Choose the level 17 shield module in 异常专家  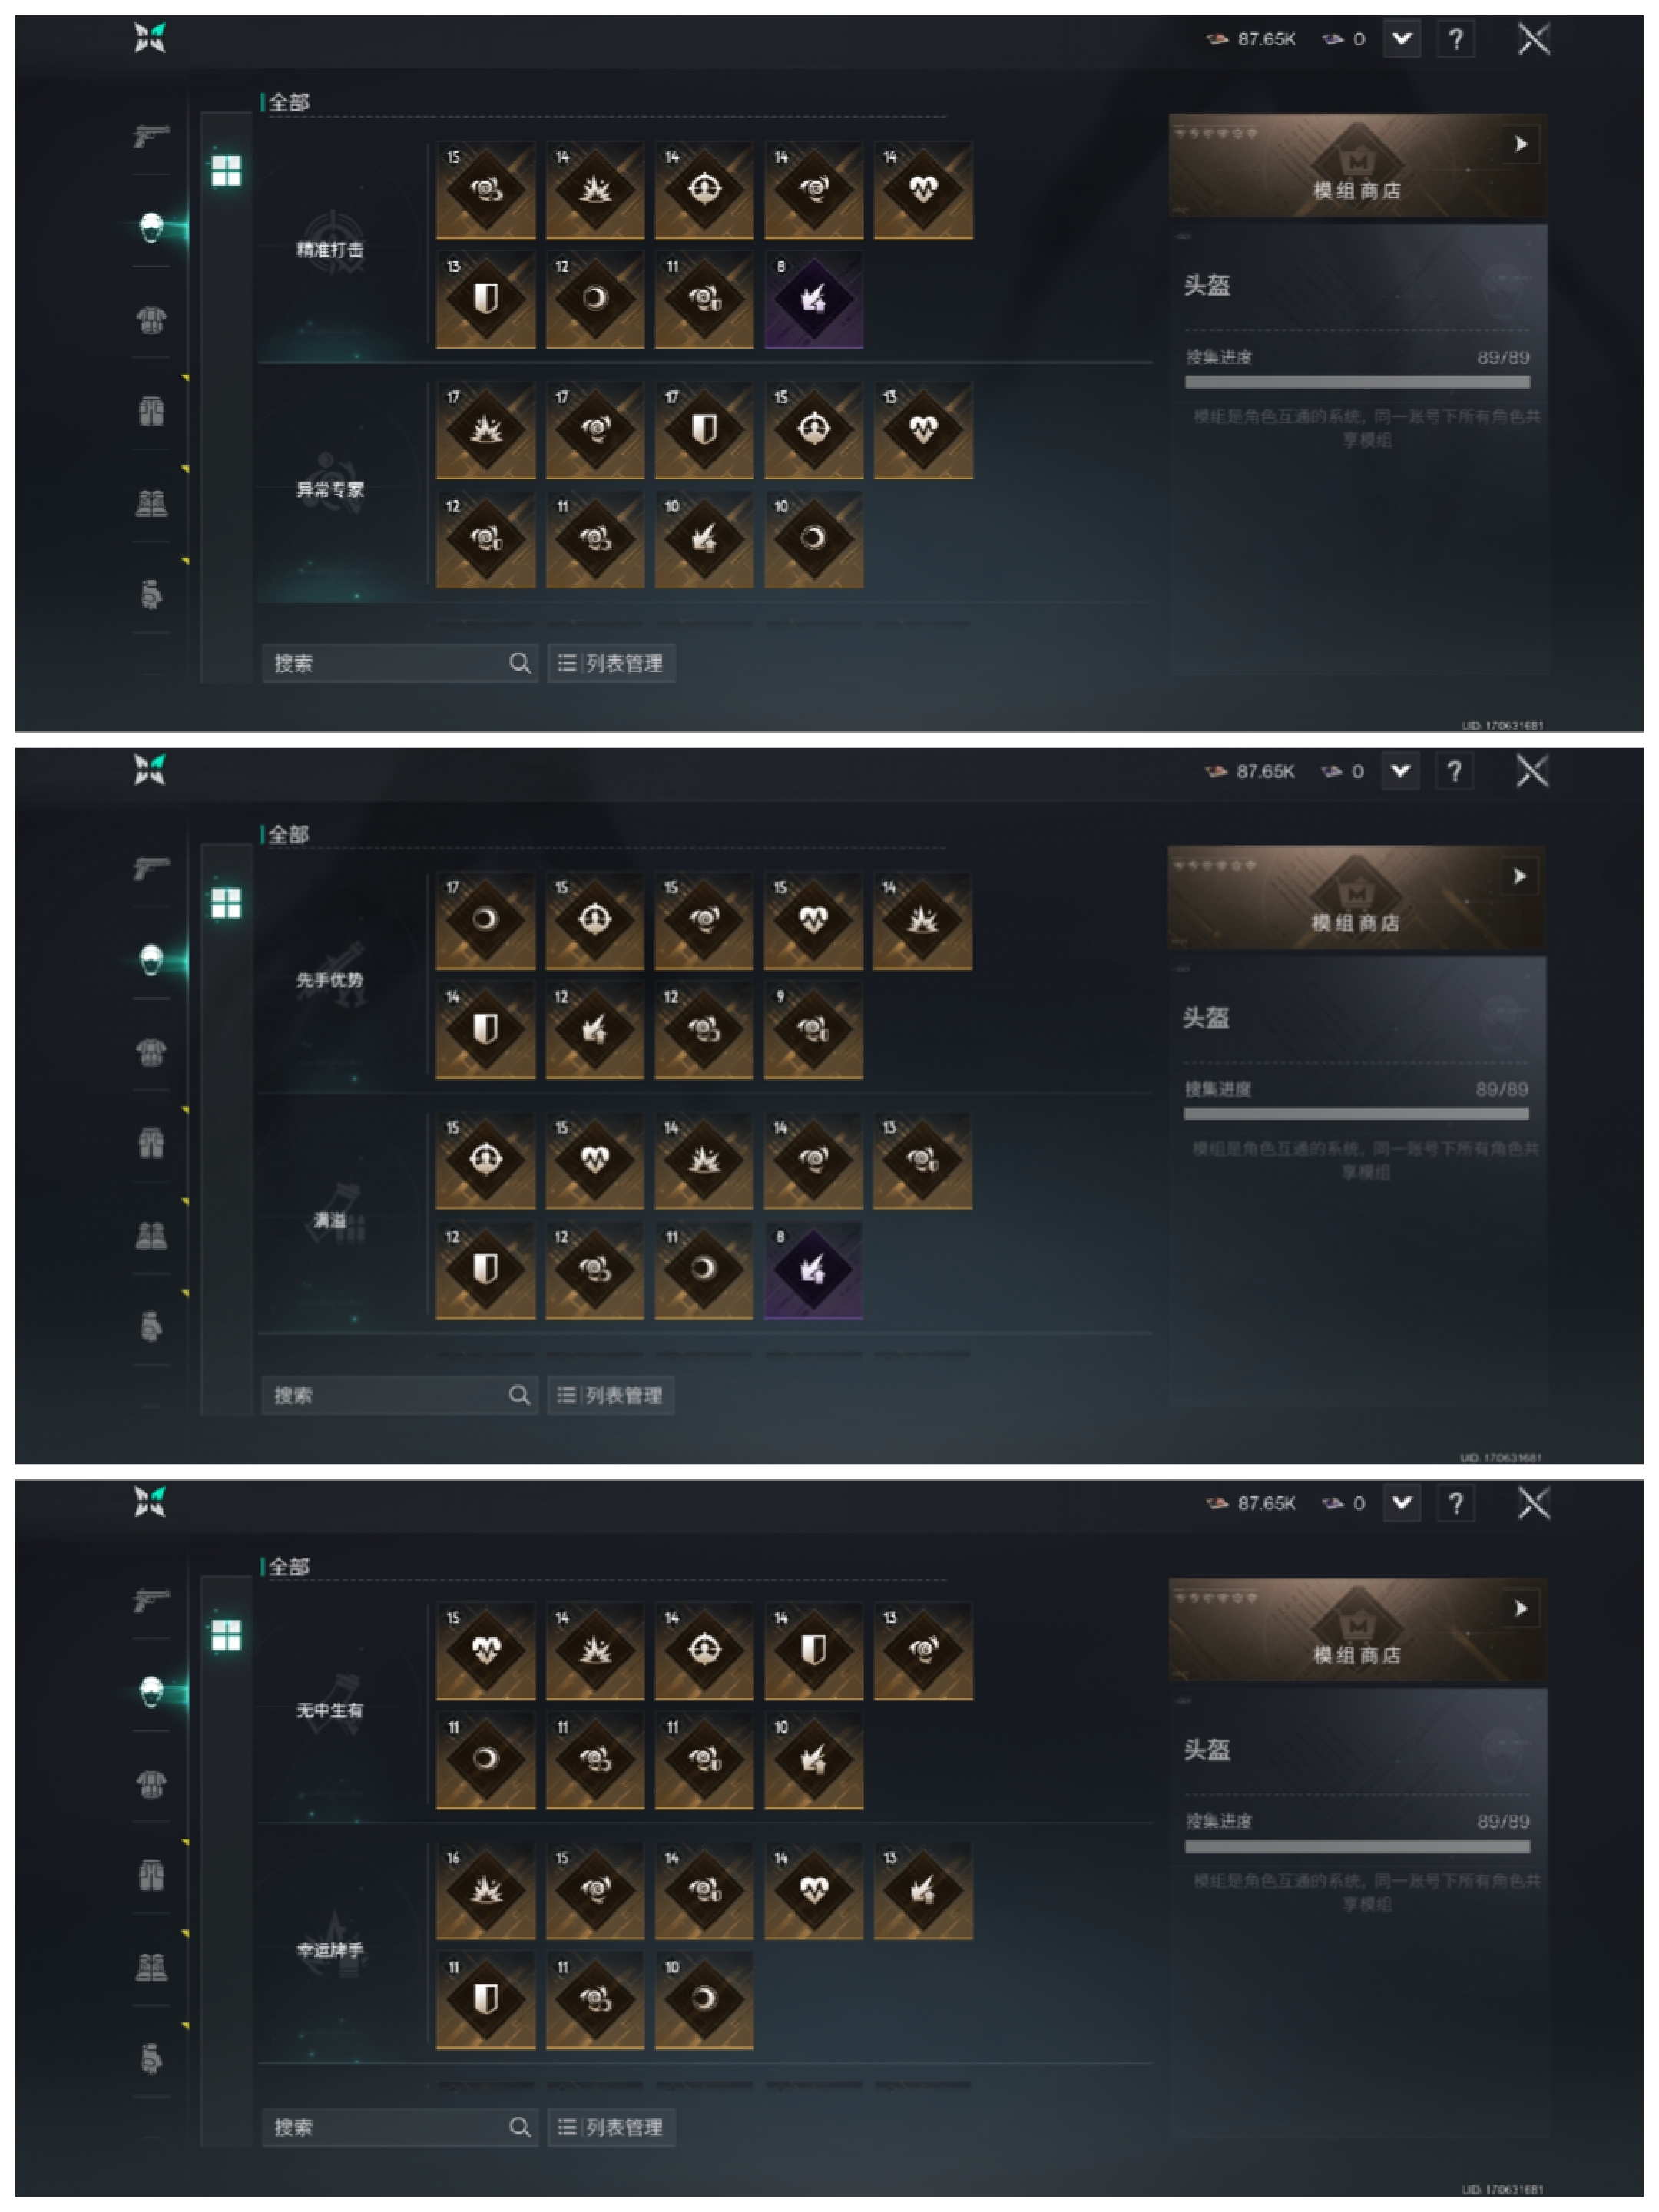coord(704,430)
